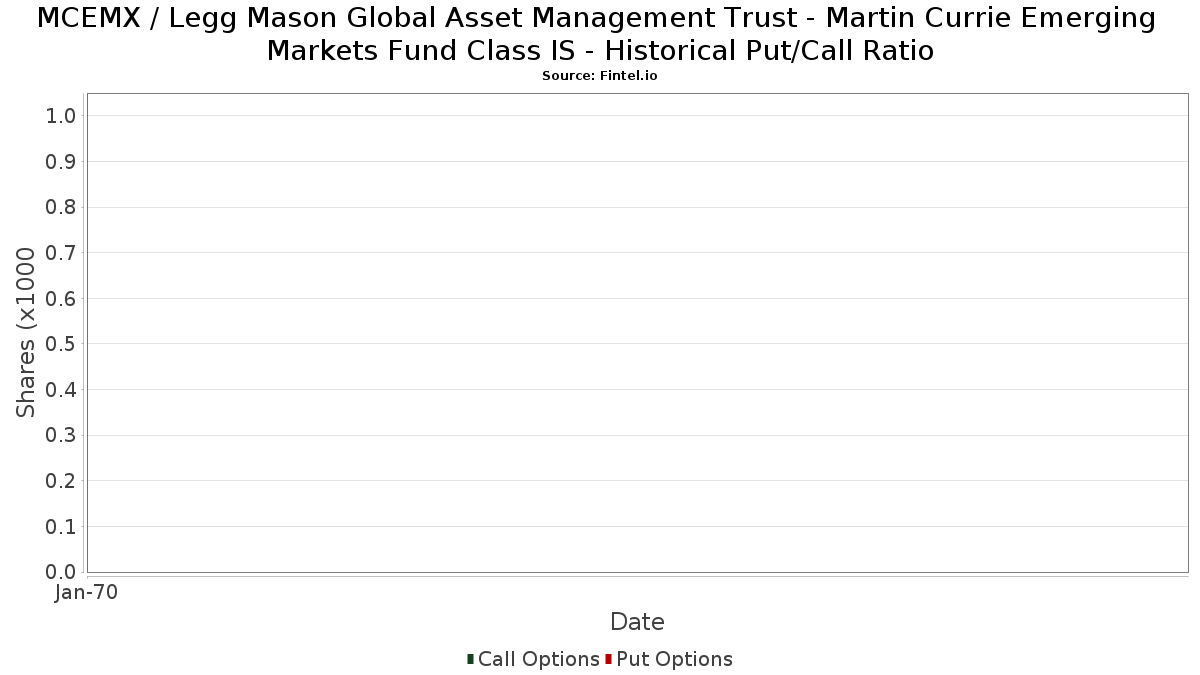Screen dimensions: 1200x675
Task: Click the 1.0 y-axis tick label
Action: coord(61,116)
